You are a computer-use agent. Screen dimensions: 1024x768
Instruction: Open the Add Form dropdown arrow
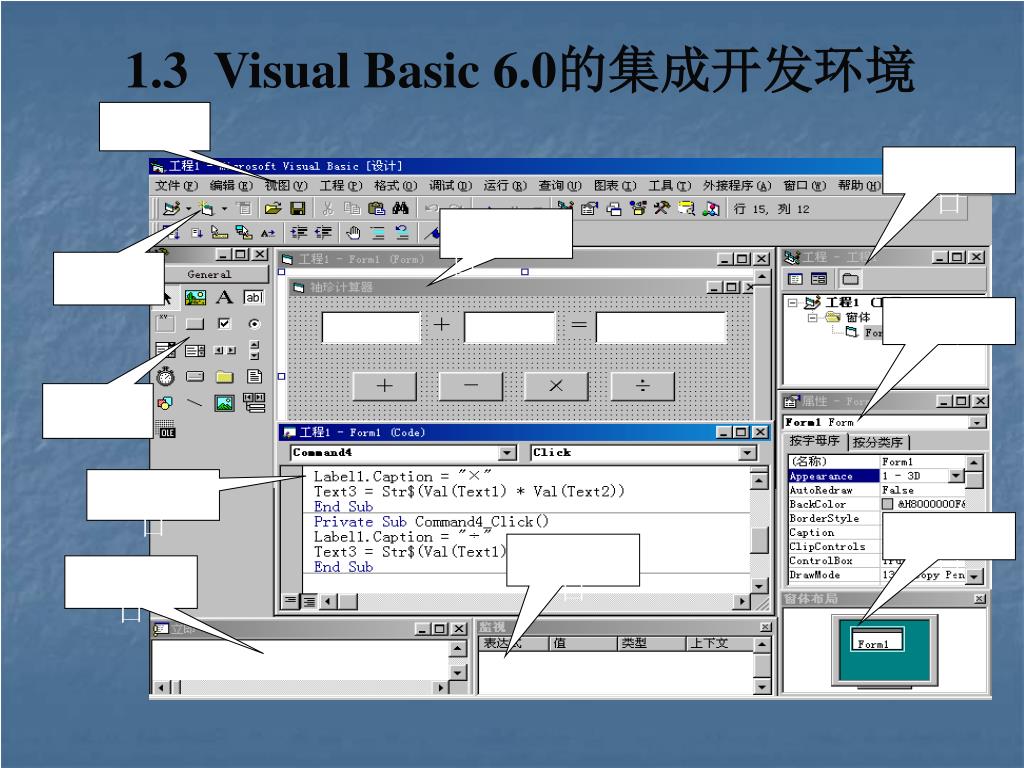224,209
